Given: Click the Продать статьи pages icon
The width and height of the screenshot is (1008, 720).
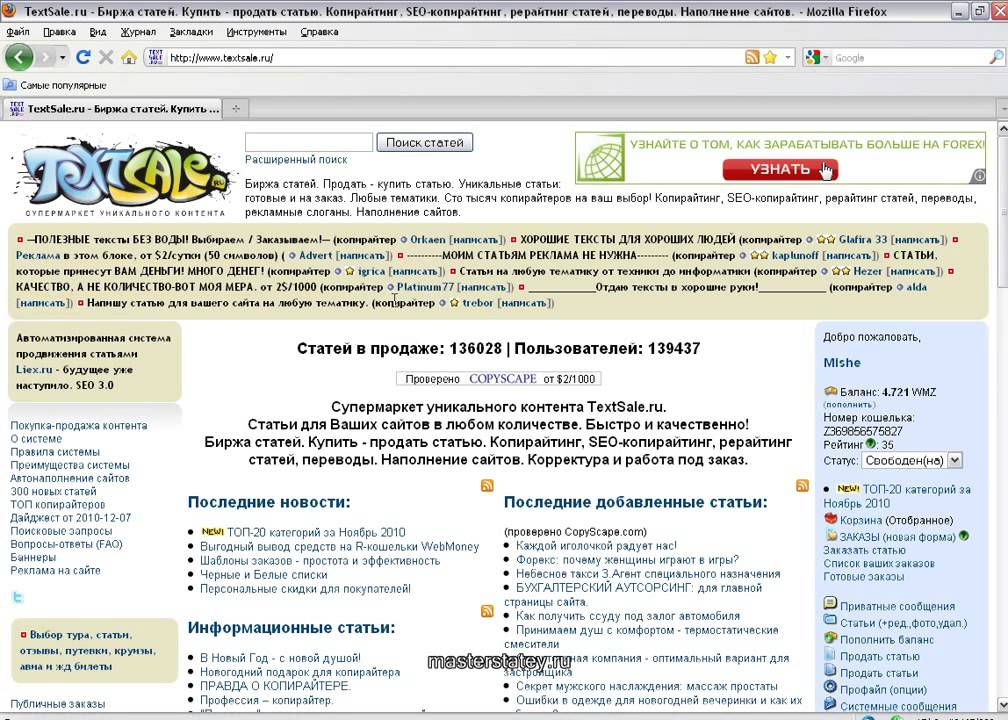Looking at the screenshot, I should pos(831,671).
